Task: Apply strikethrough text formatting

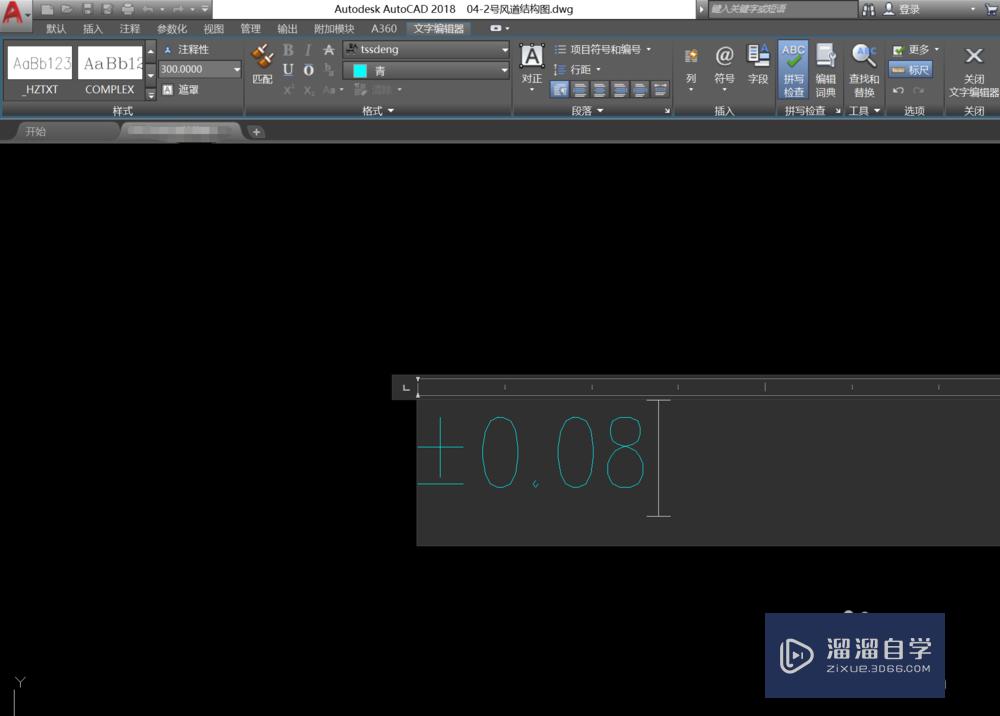Action: pyautogui.click(x=328, y=50)
